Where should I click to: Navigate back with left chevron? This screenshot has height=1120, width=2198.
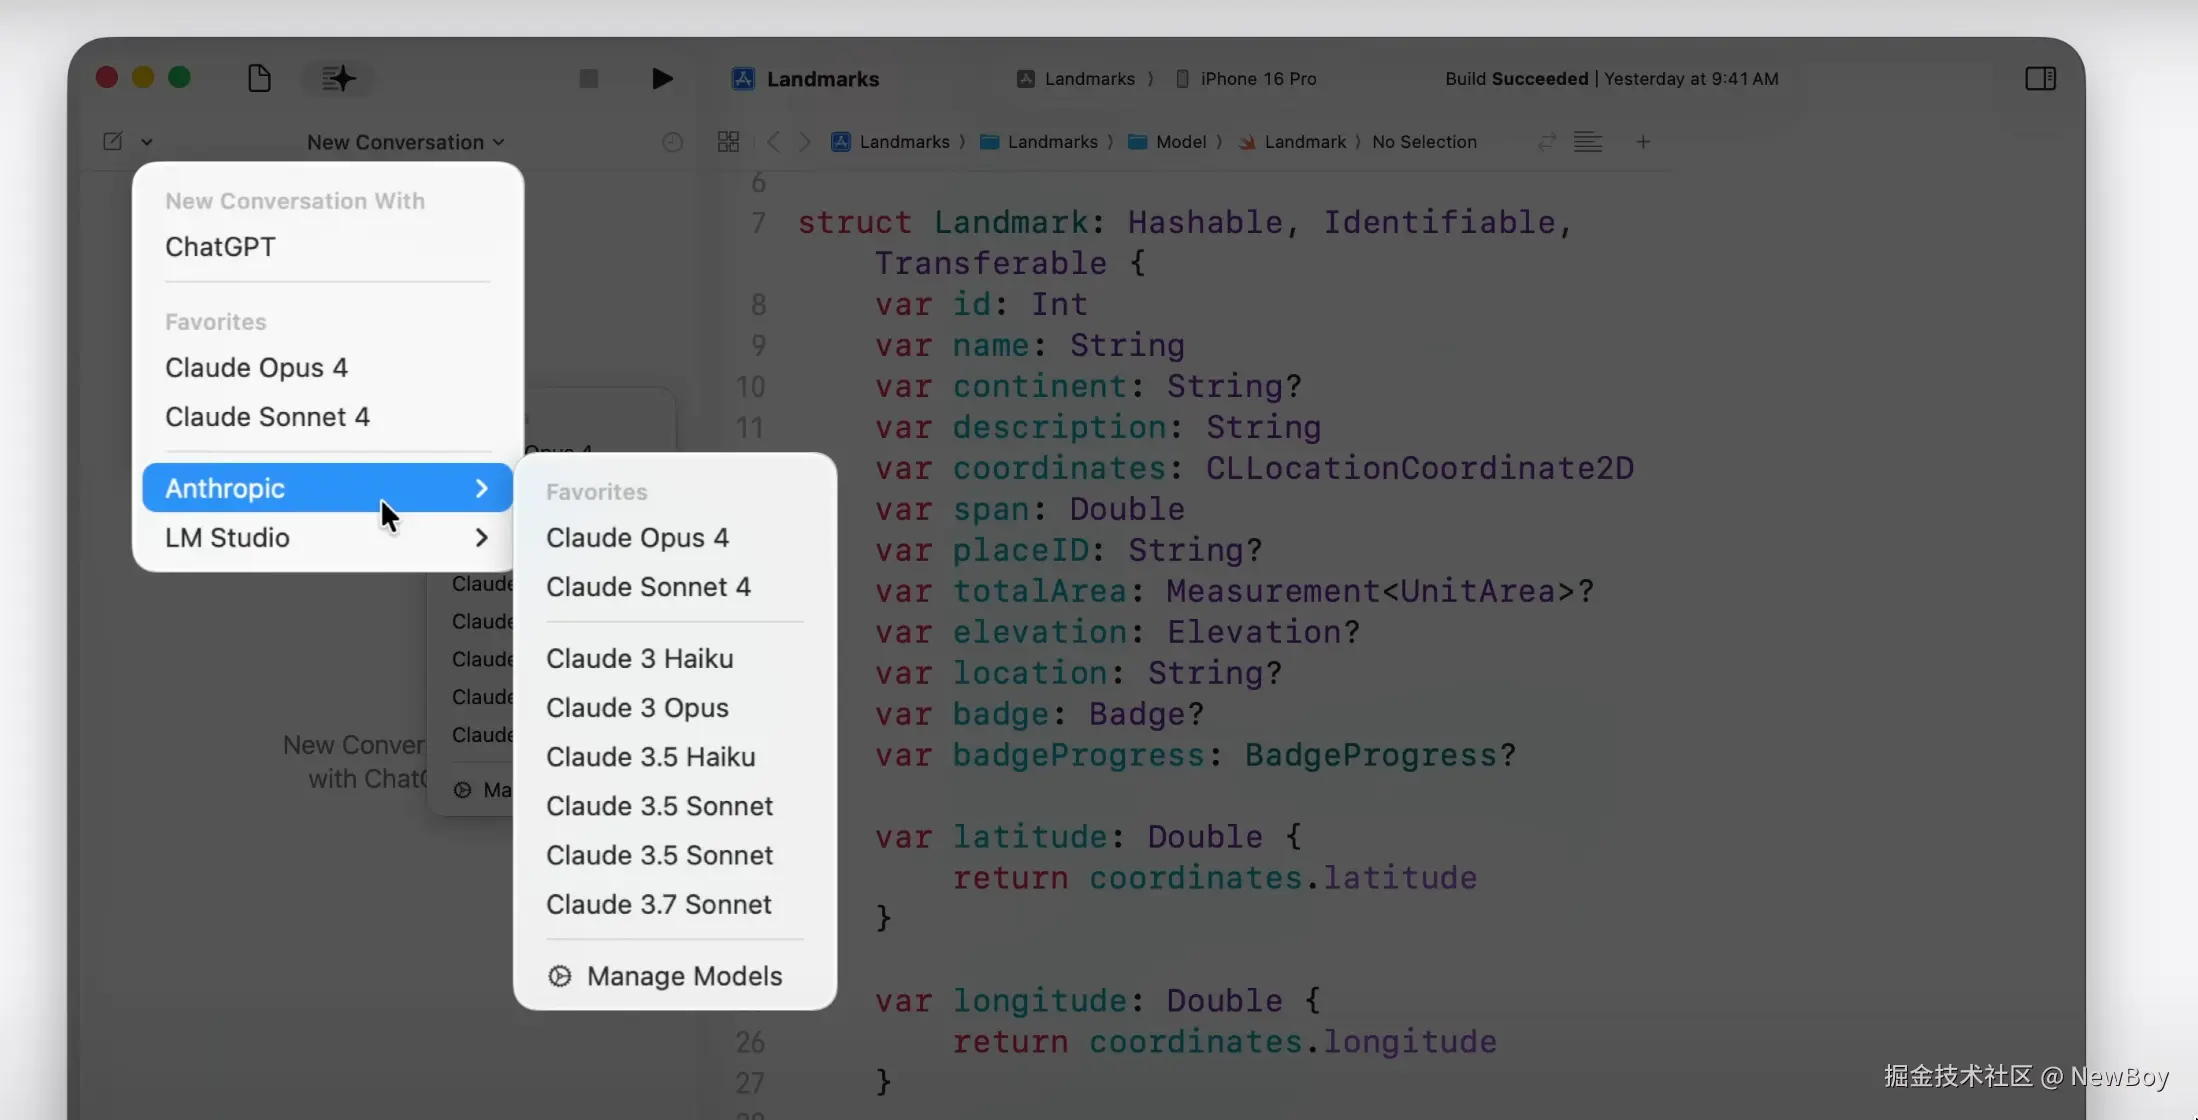pyautogui.click(x=773, y=142)
